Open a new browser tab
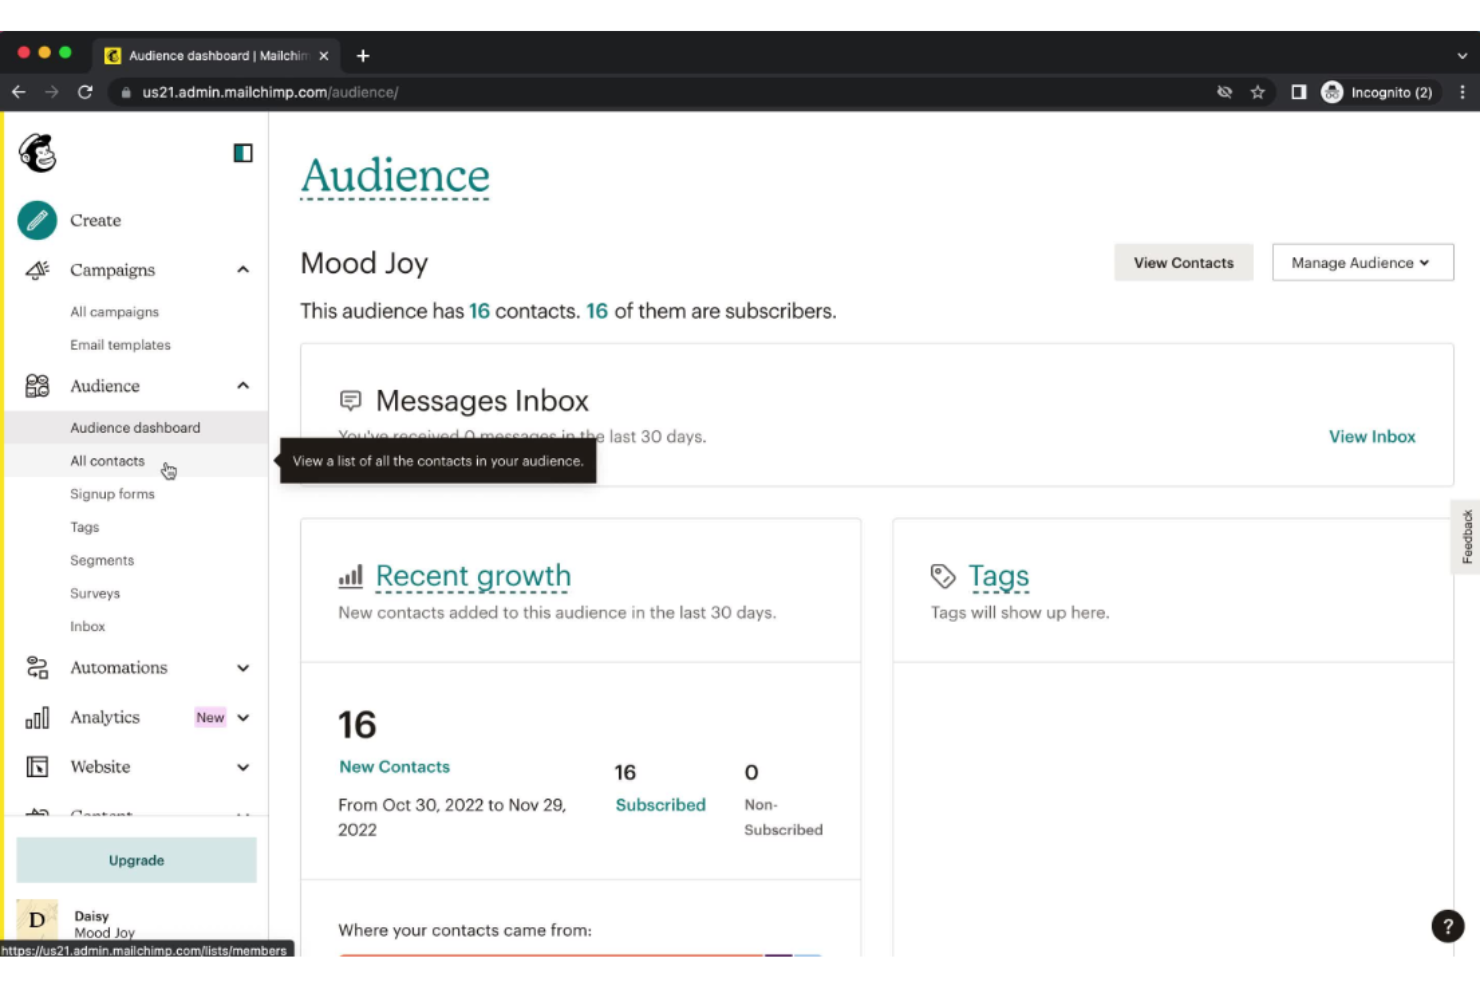1480x987 pixels. click(363, 56)
